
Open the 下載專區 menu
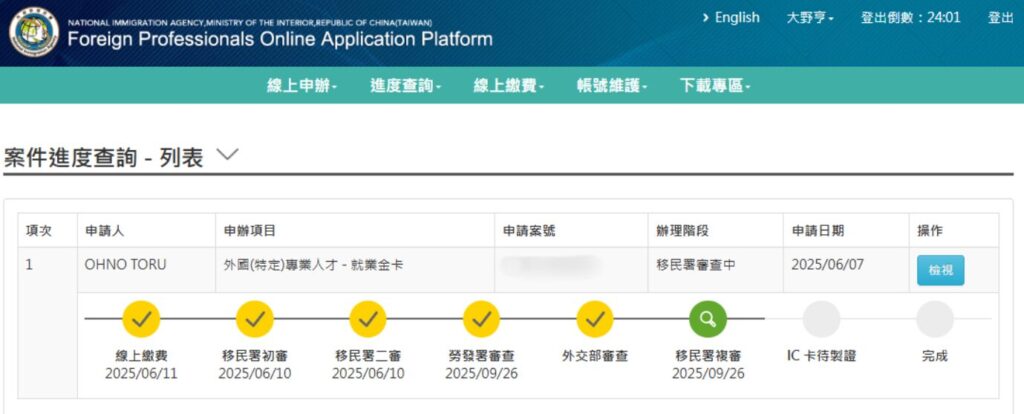715,86
